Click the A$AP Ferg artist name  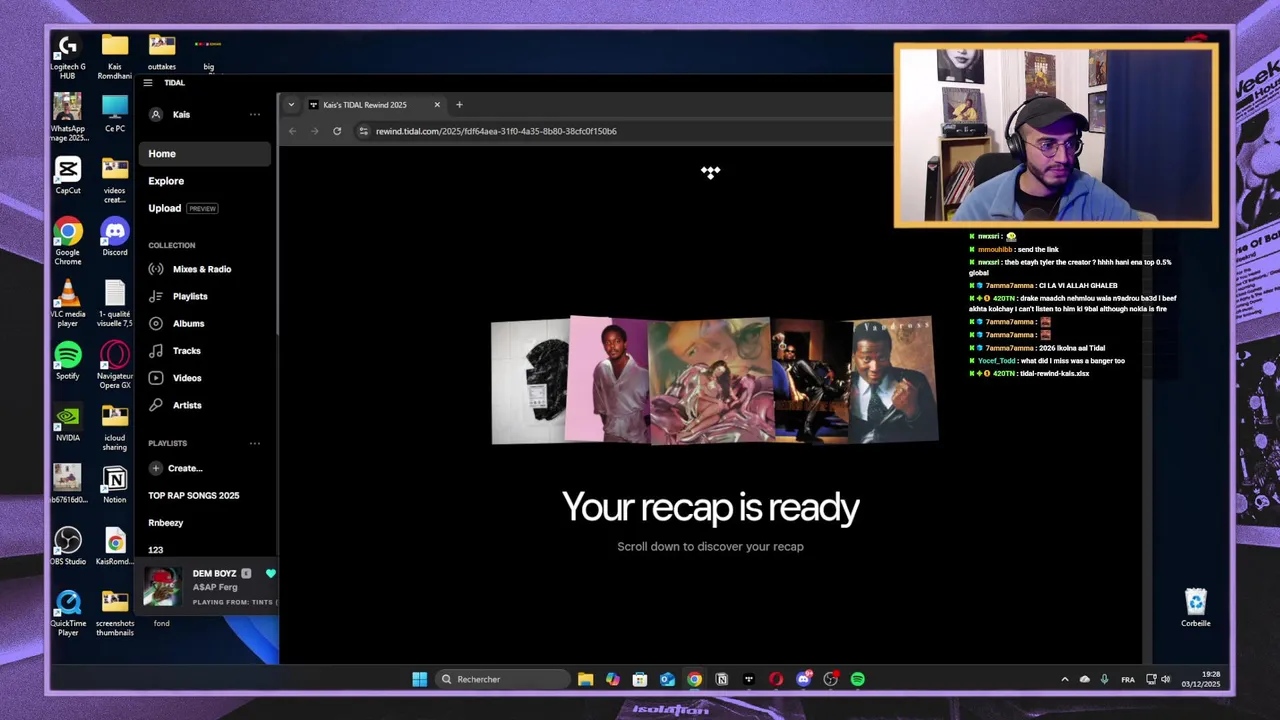[215, 587]
